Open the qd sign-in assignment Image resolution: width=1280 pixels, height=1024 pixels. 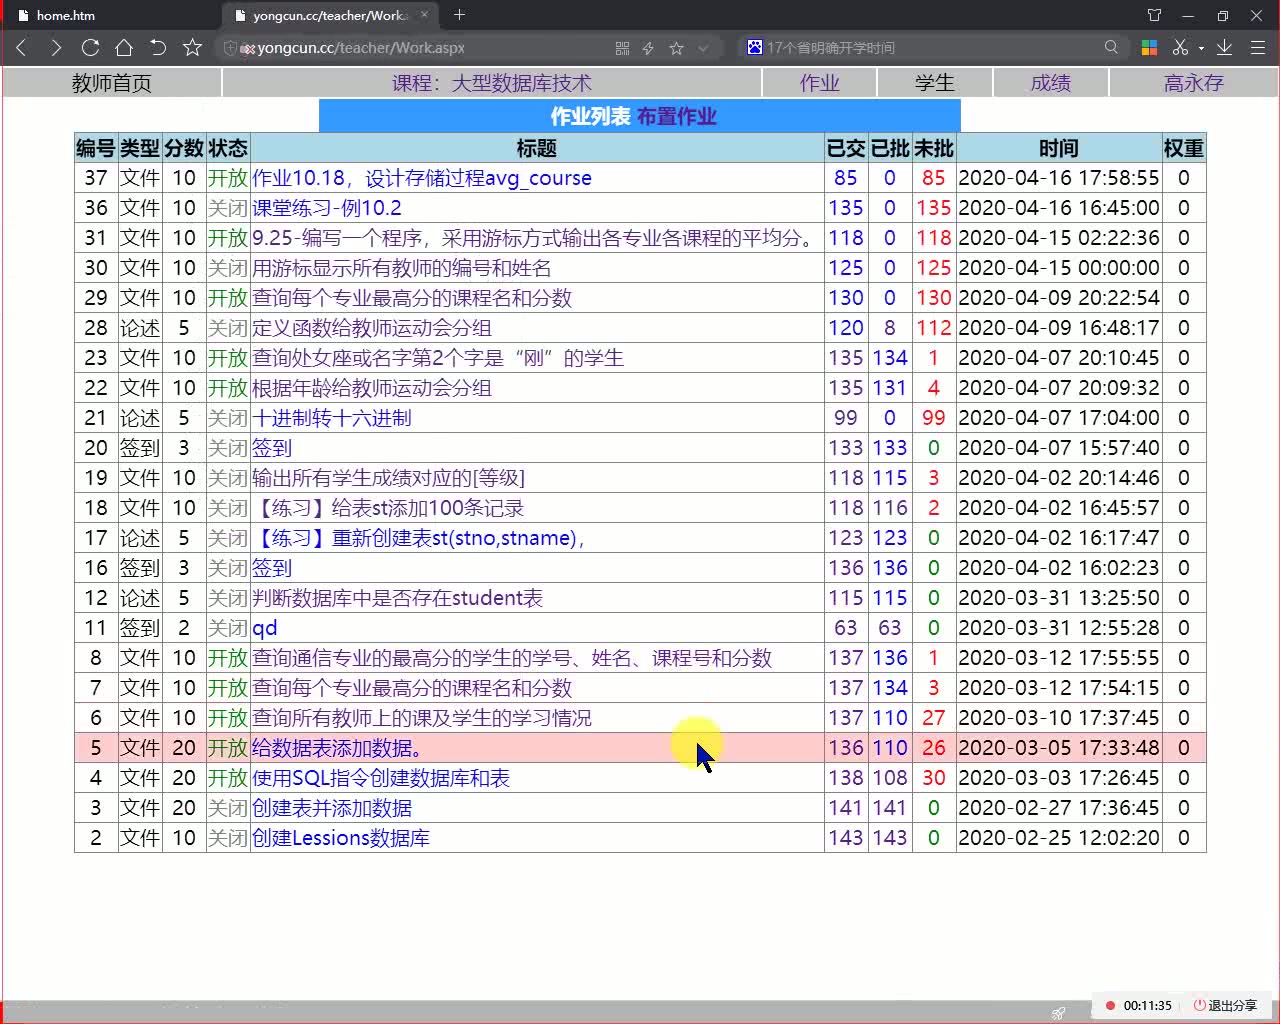(265, 628)
